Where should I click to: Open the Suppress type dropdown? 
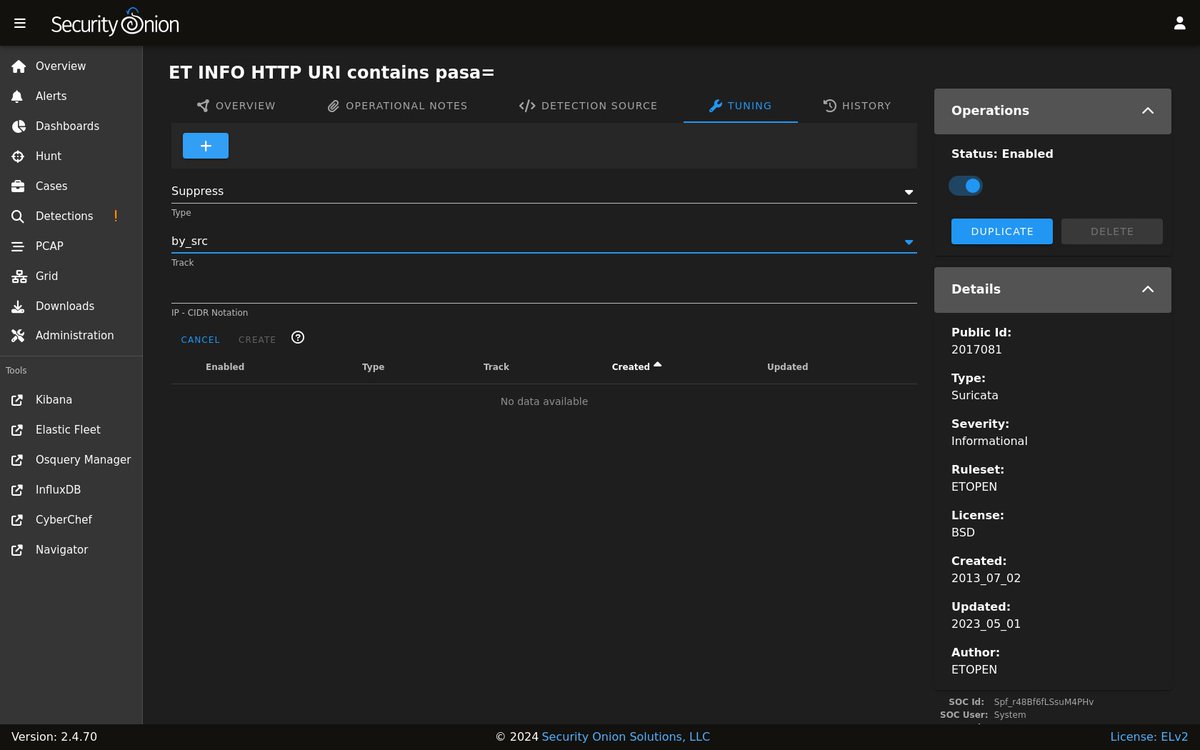544,191
